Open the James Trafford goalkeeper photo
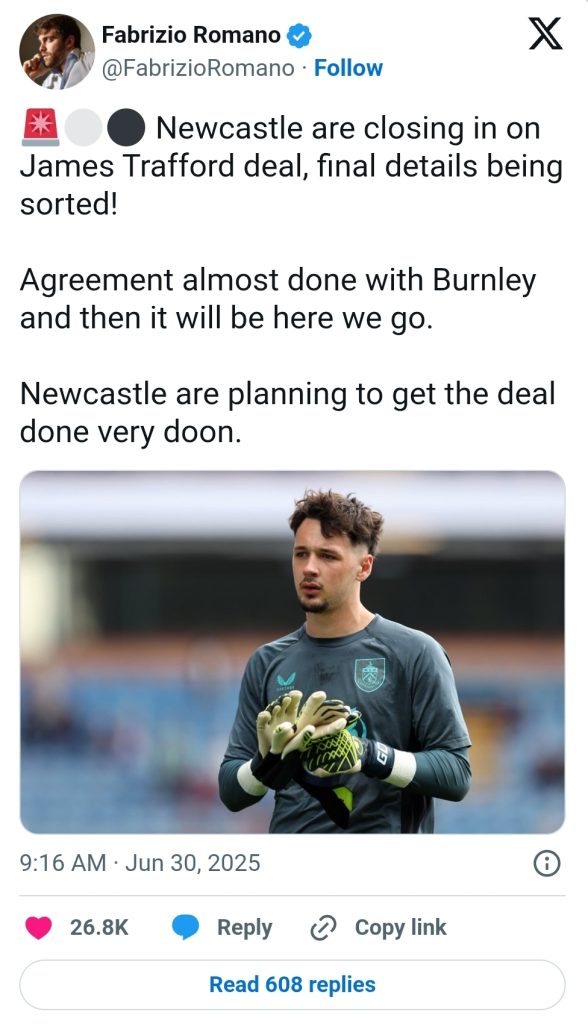Screen dimensions: 588x1024 tap(292, 652)
